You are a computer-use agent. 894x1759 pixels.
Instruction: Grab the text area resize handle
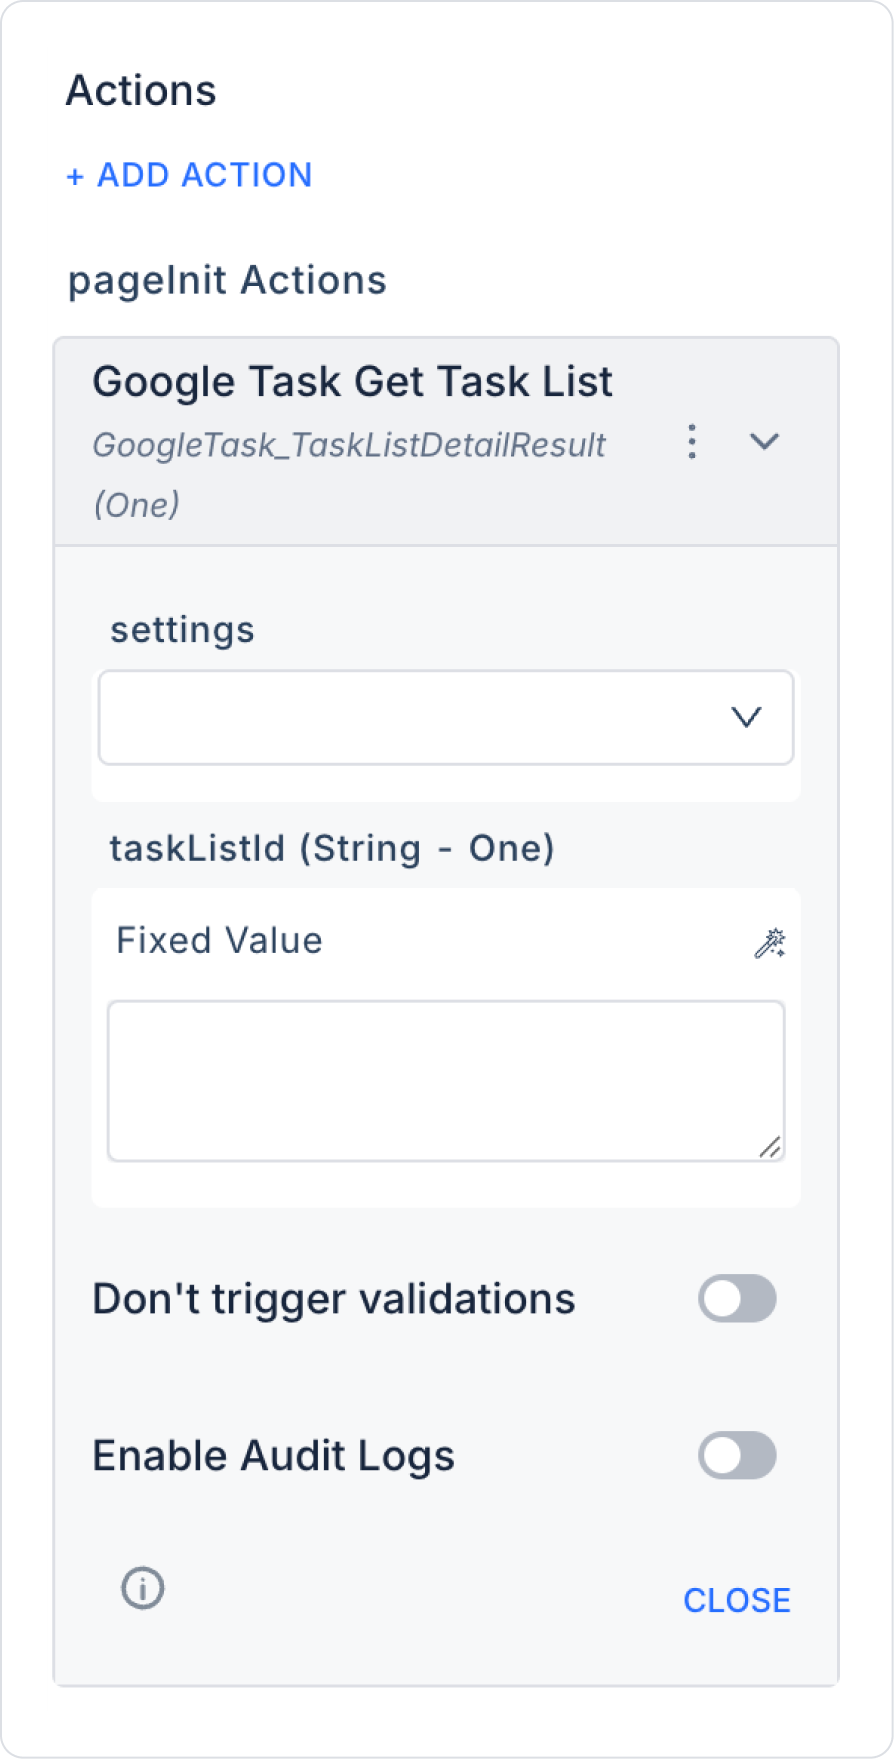pos(770,1148)
